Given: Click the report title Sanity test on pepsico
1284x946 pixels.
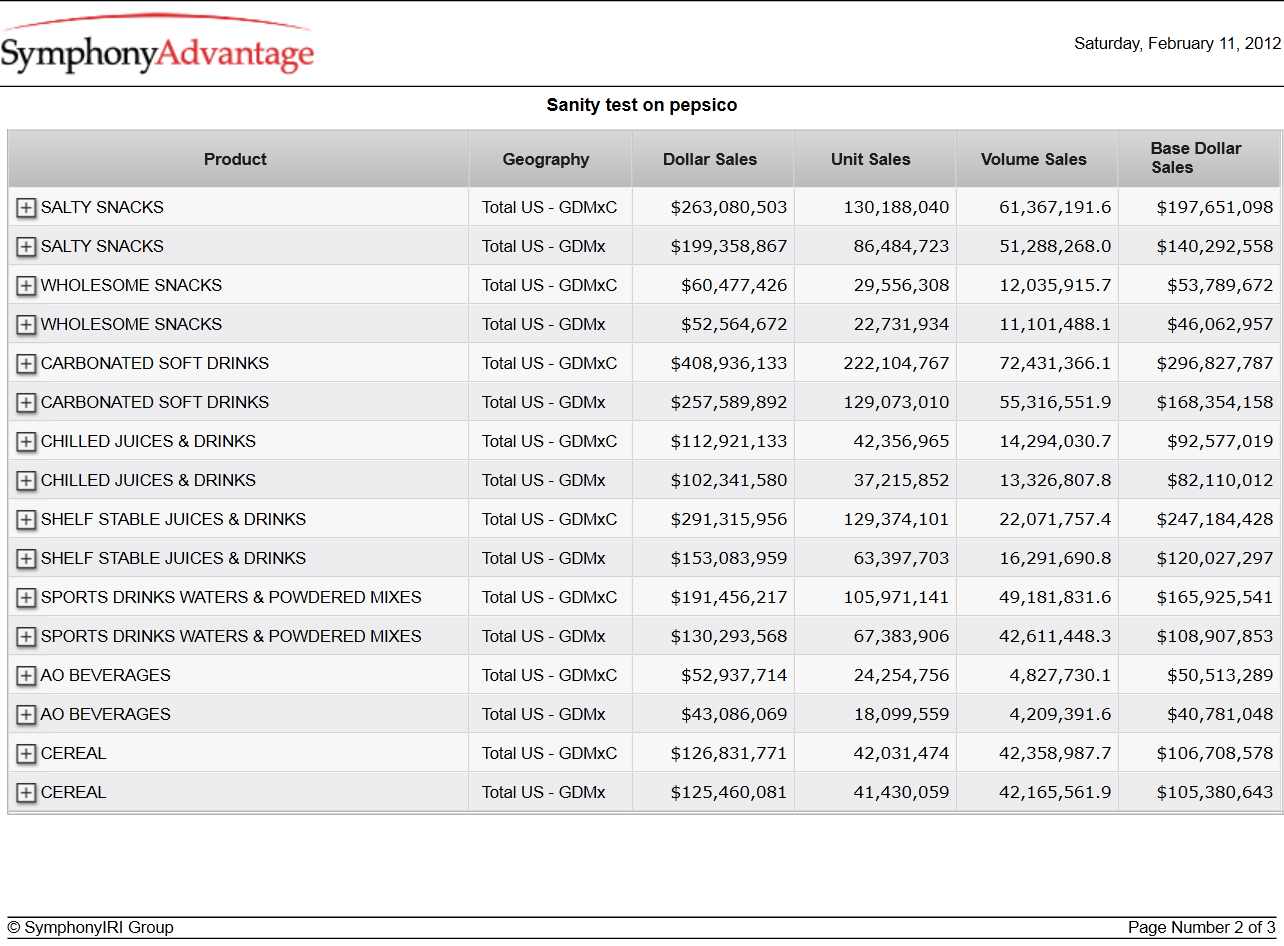Looking at the screenshot, I should 642,105.
